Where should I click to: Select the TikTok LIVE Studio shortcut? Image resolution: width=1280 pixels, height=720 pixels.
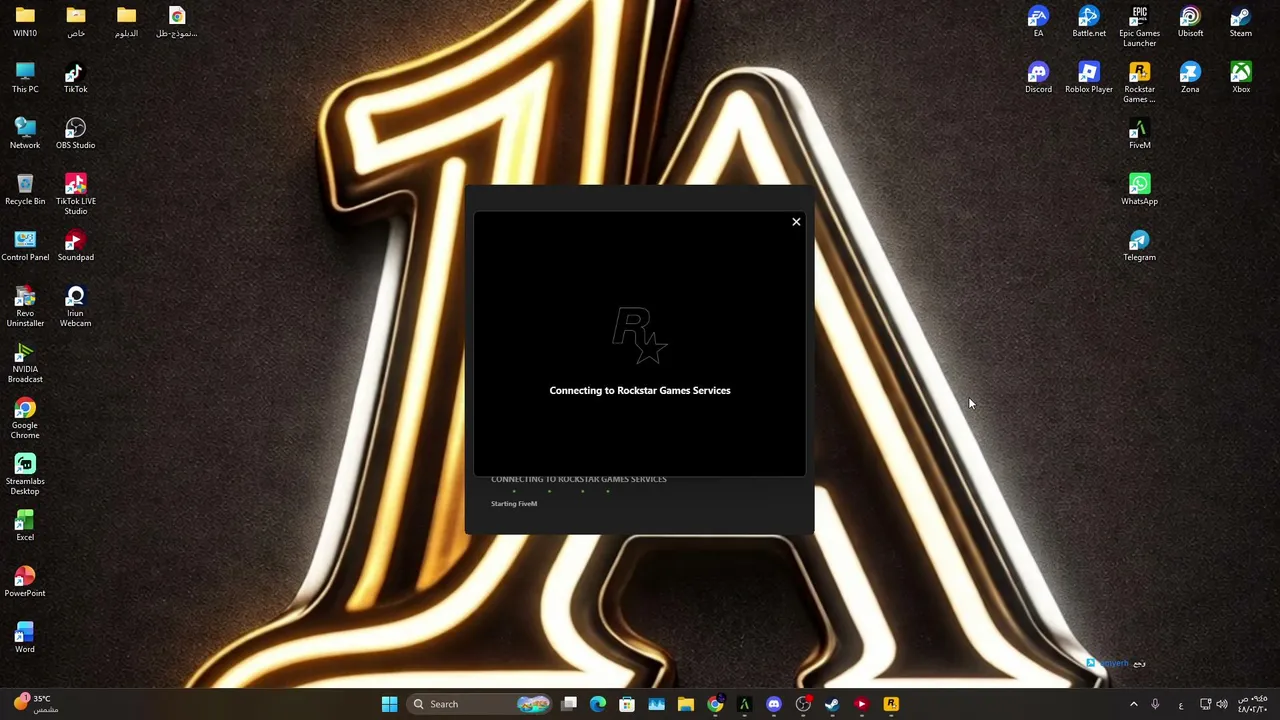[x=76, y=195]
